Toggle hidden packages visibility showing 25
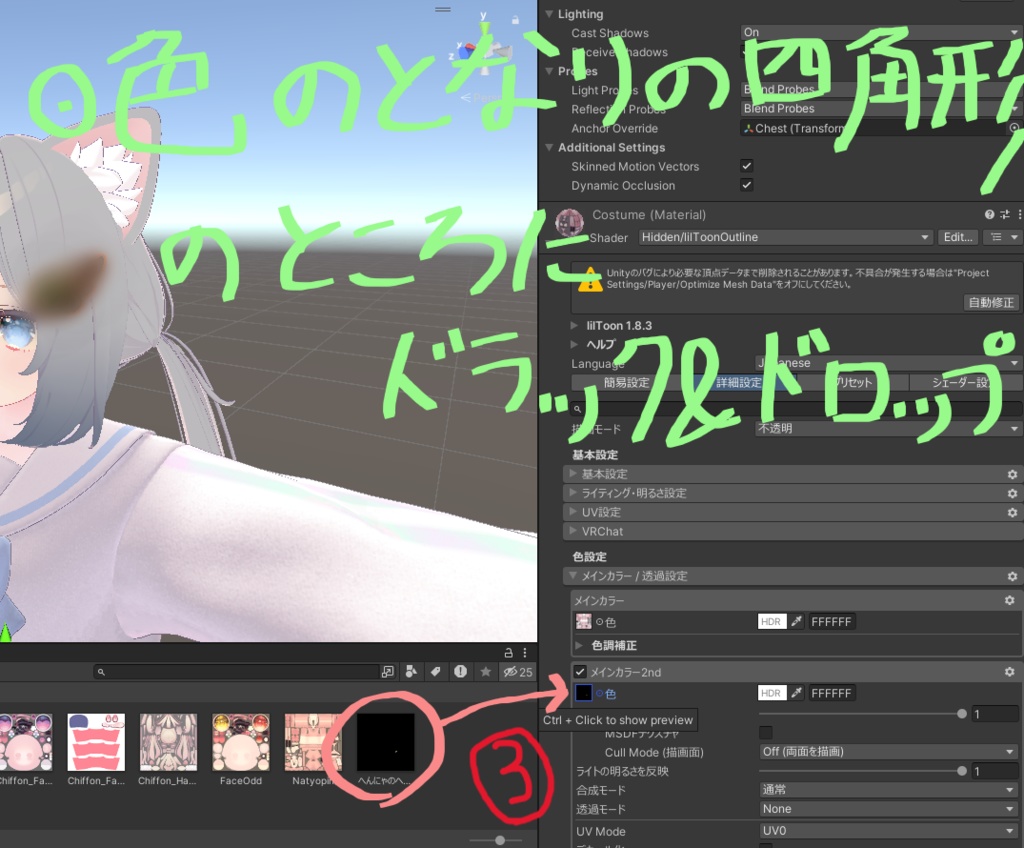The width and height of the screenshot is (1024, 848). point(518,672)
